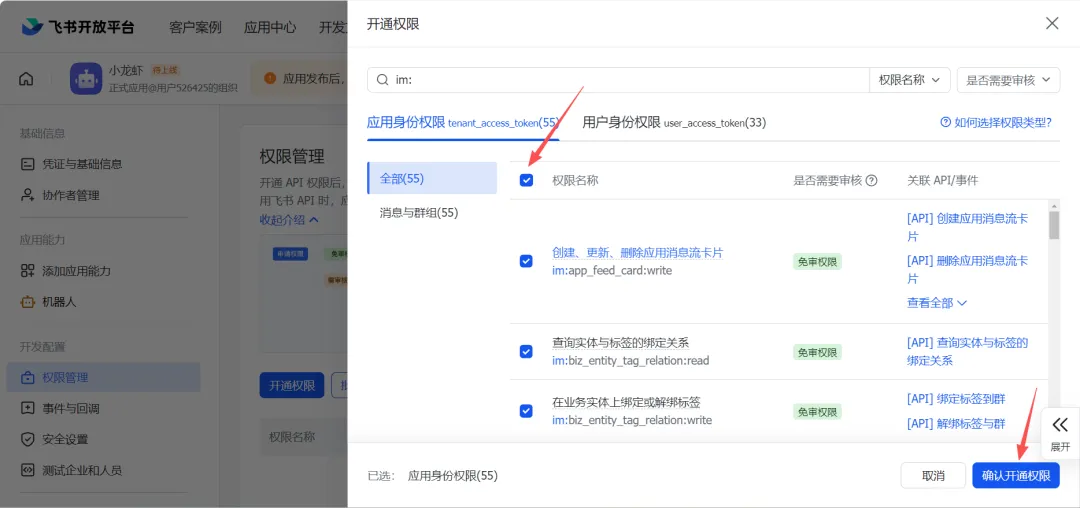Open 事件与回调 sidebar item

(x=103, y=408)
